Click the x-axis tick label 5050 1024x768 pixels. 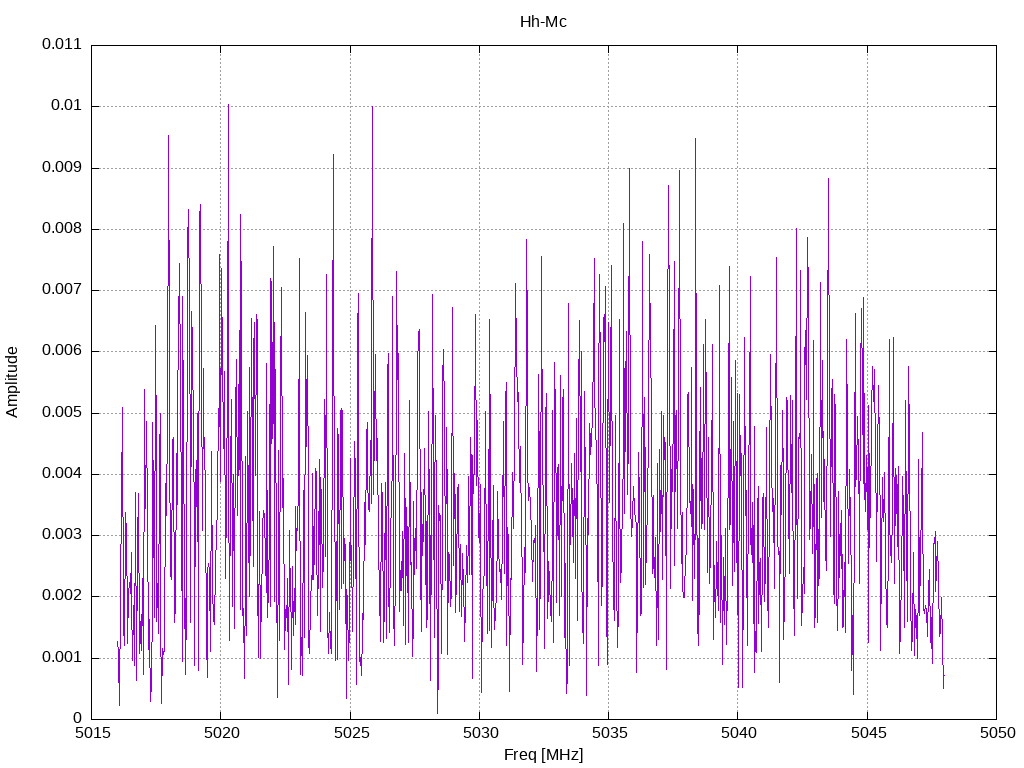997,733
